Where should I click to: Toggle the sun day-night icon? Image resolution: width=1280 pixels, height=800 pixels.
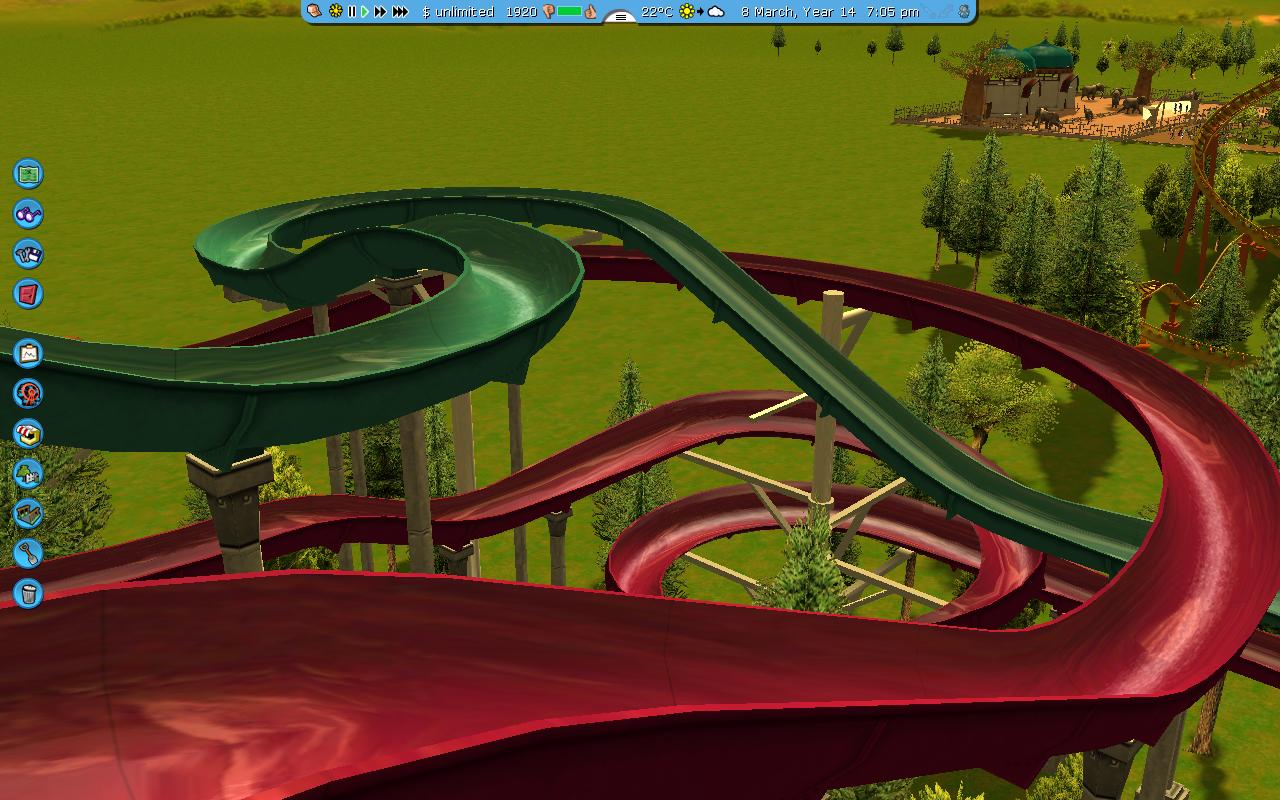pos(335,11)
